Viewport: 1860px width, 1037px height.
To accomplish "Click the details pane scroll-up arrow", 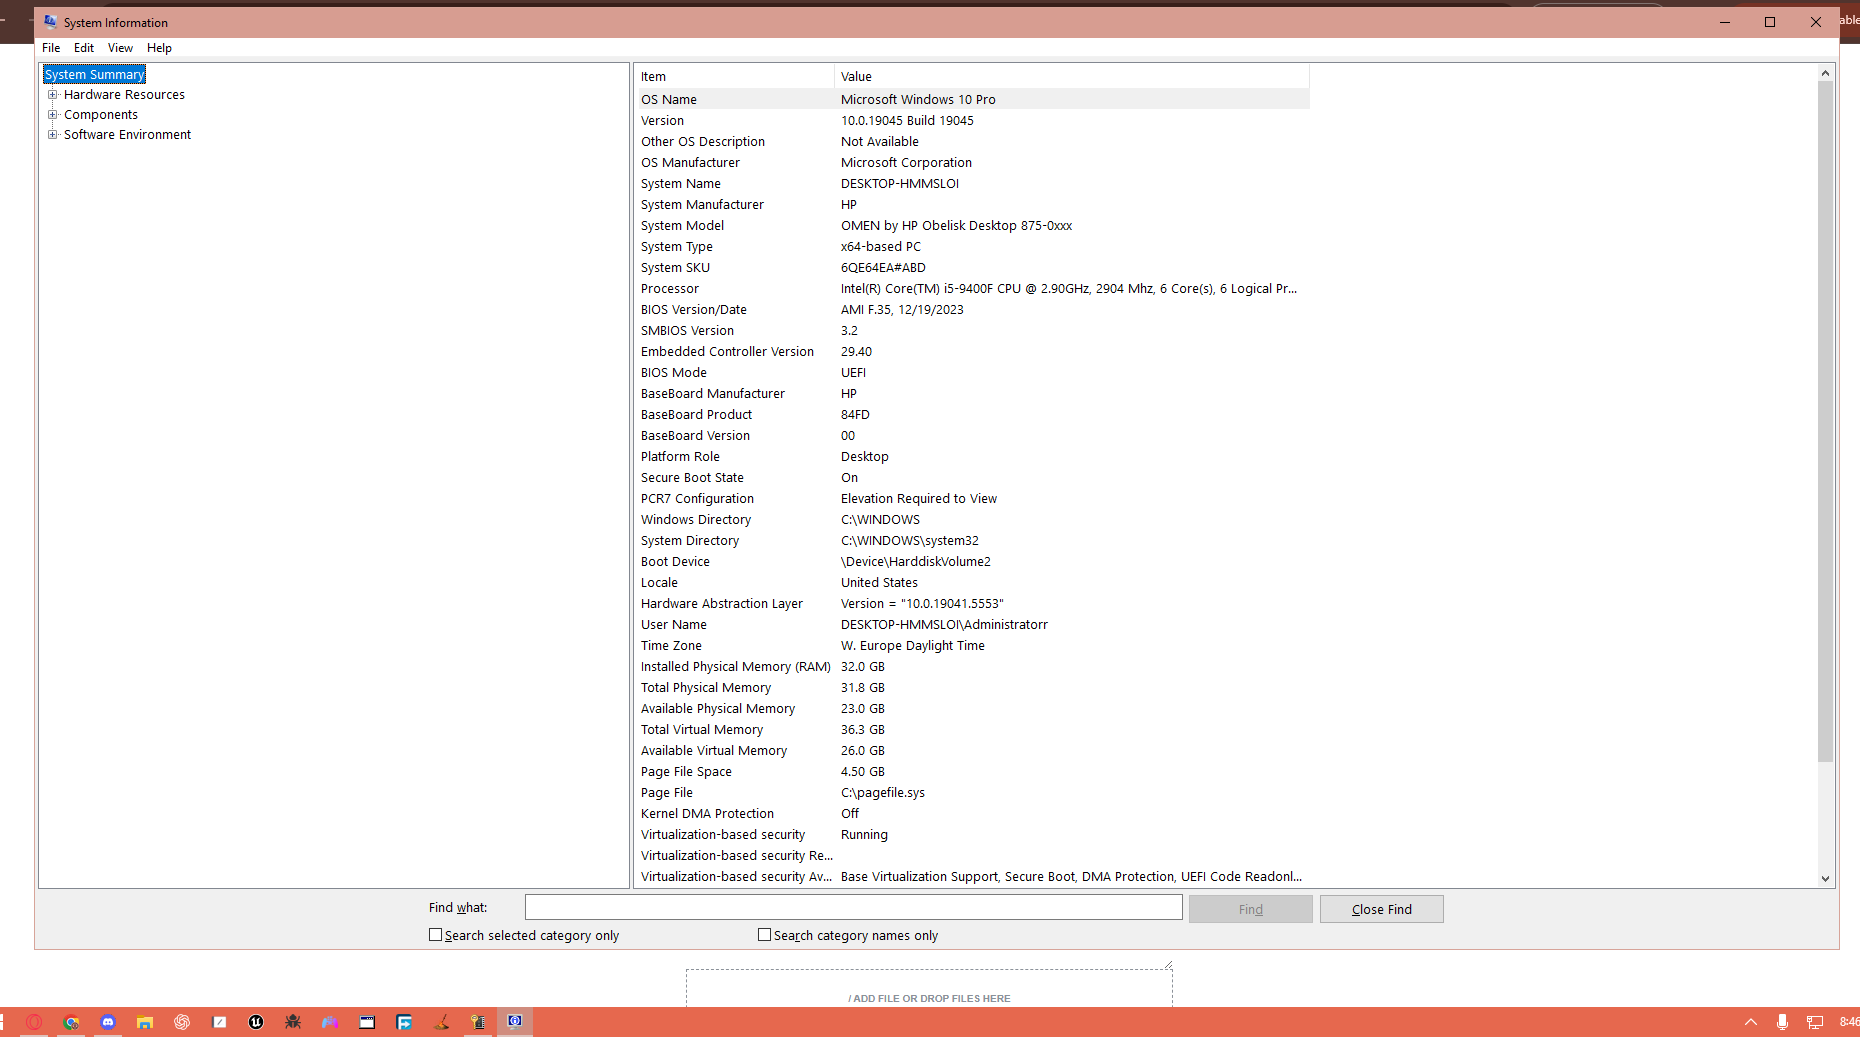I will coord(1825,73).
